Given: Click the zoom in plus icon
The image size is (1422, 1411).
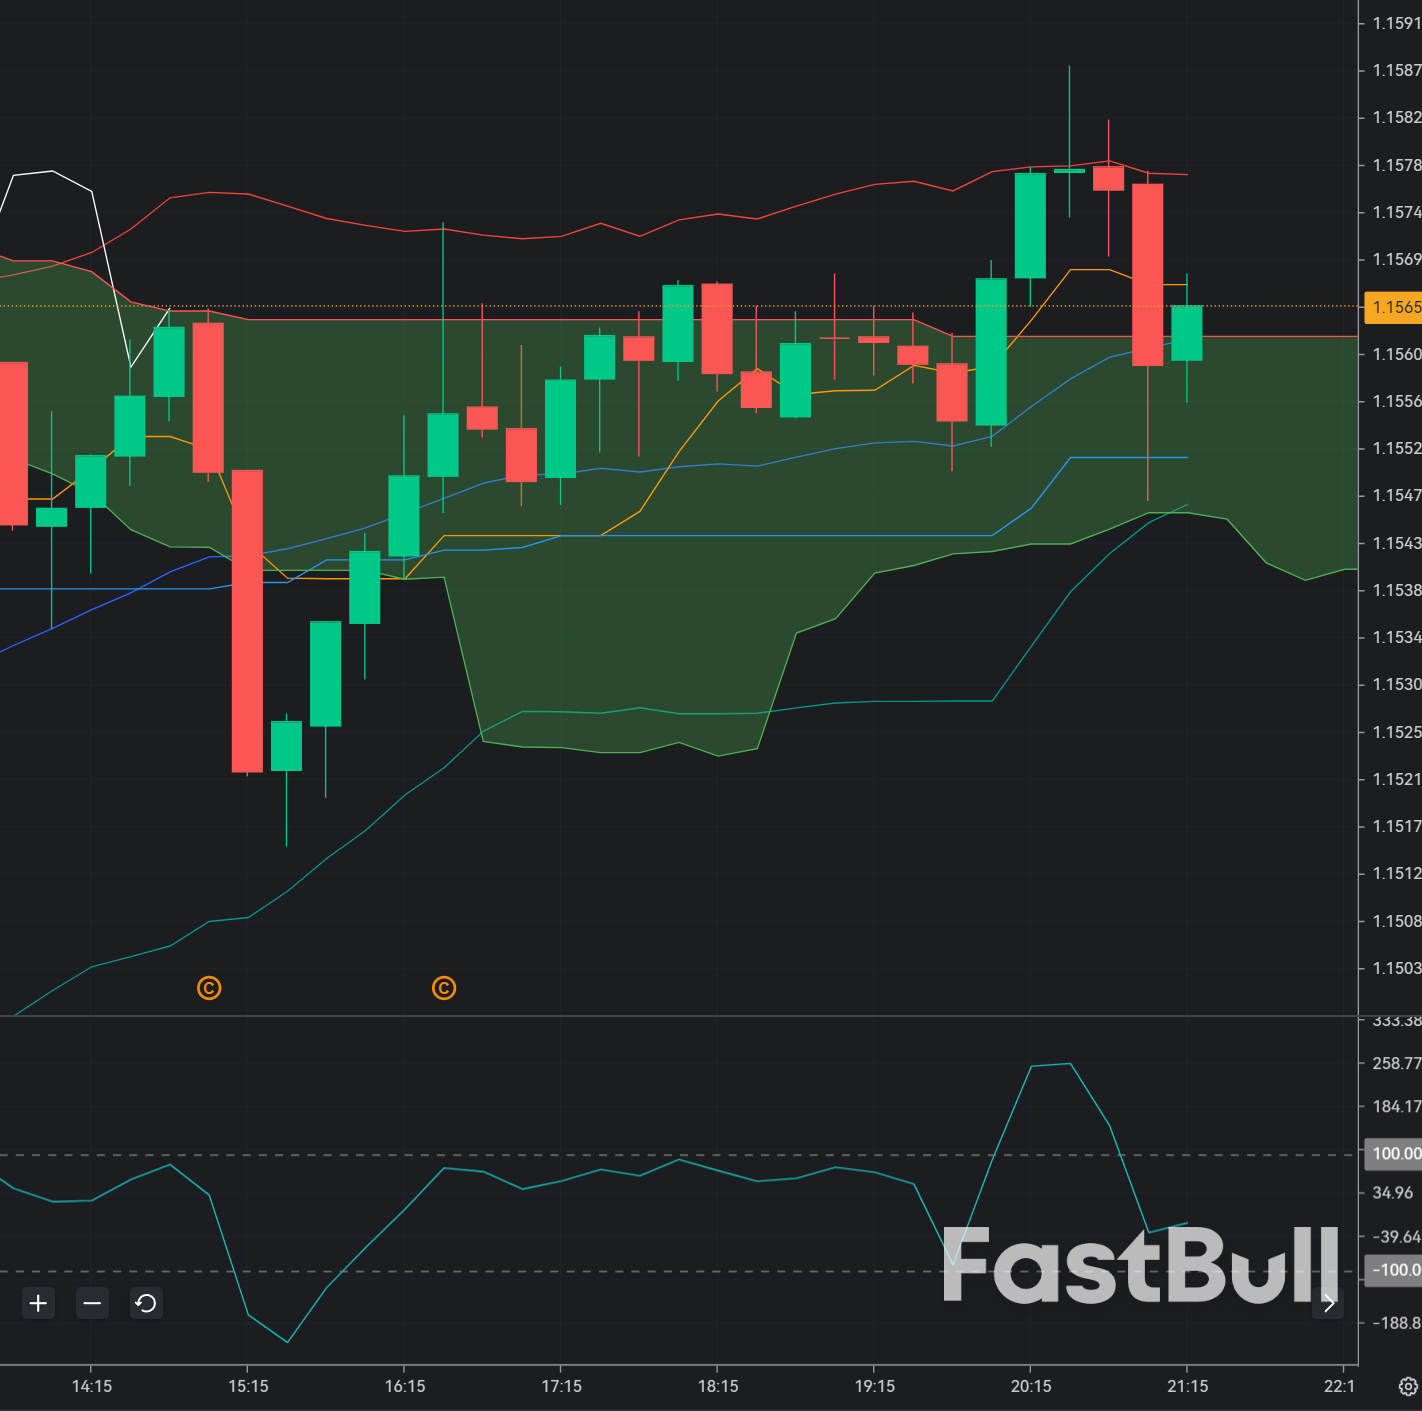Looking at the screenshot, I should (x=38, y=1303).
